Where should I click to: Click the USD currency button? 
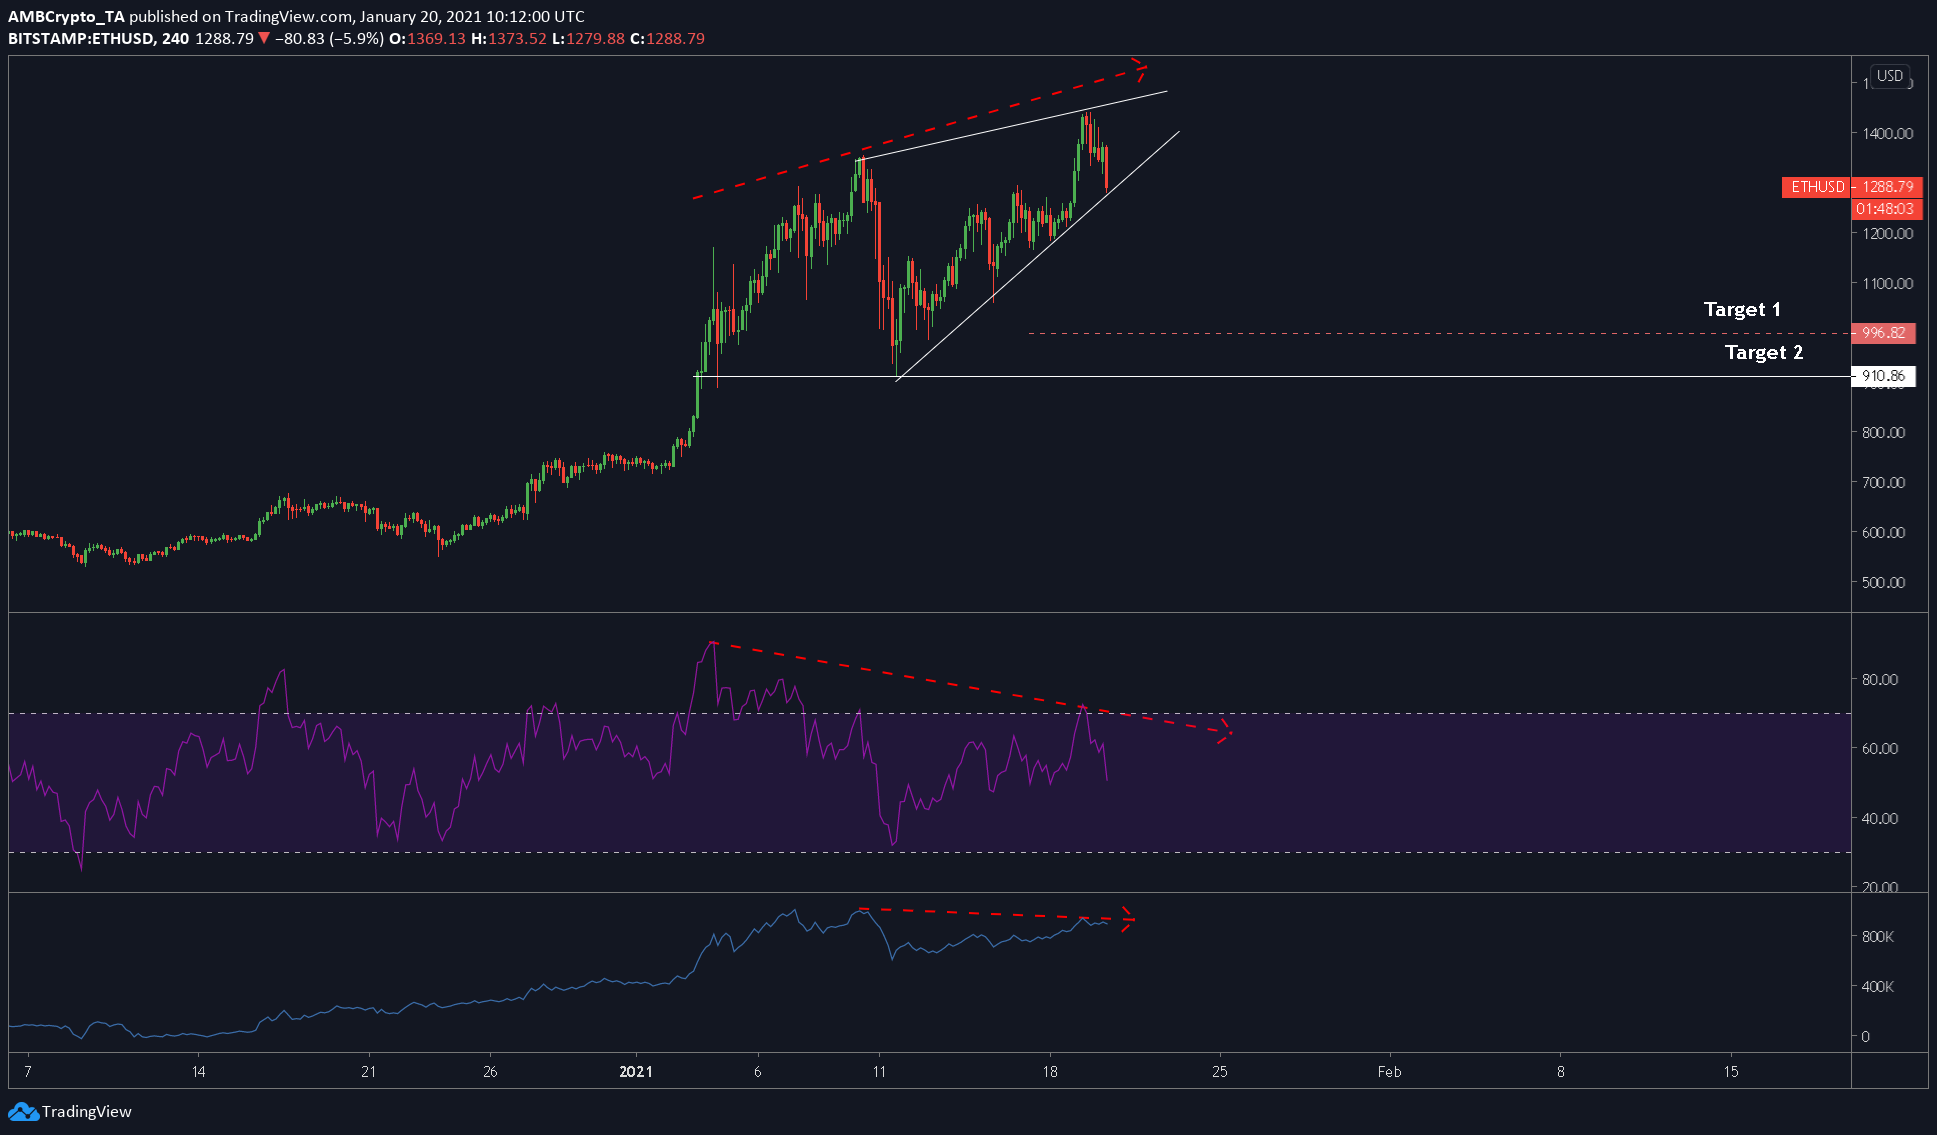point(1890,76)
